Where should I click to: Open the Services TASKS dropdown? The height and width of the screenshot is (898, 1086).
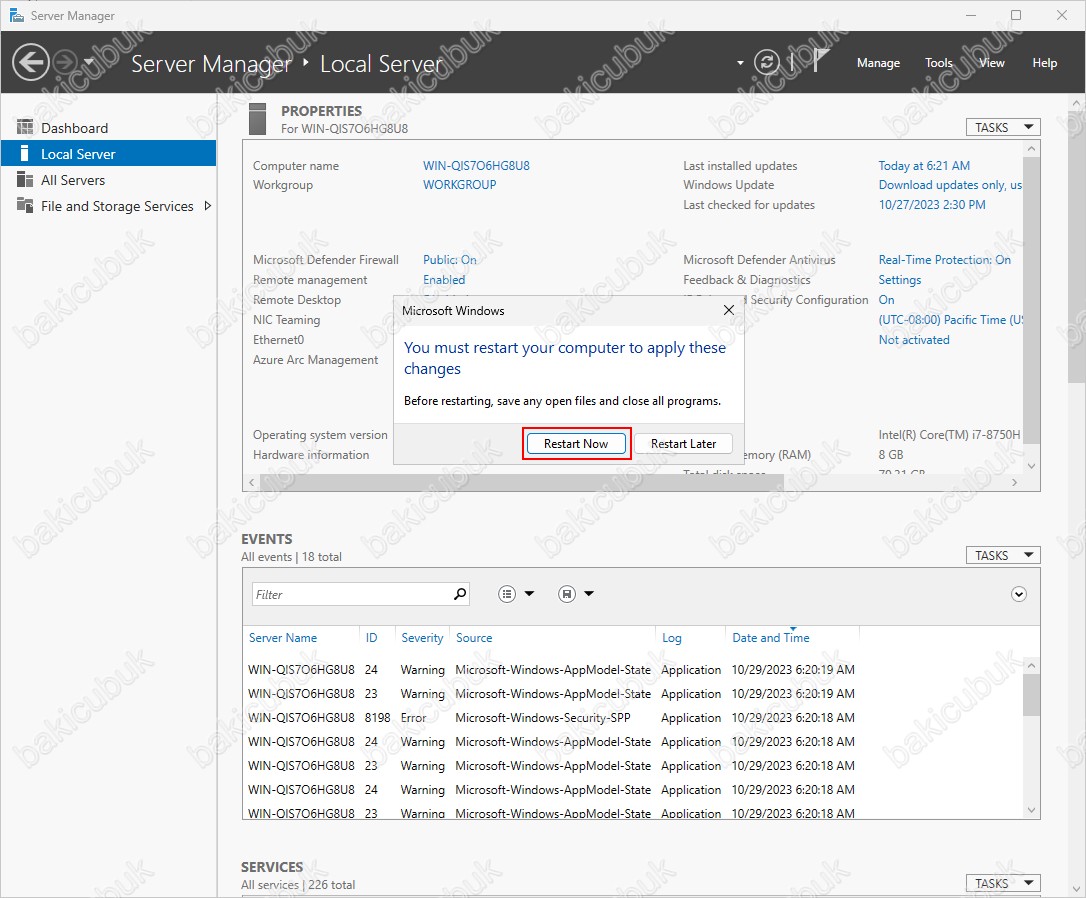(x=1003, y=883)
